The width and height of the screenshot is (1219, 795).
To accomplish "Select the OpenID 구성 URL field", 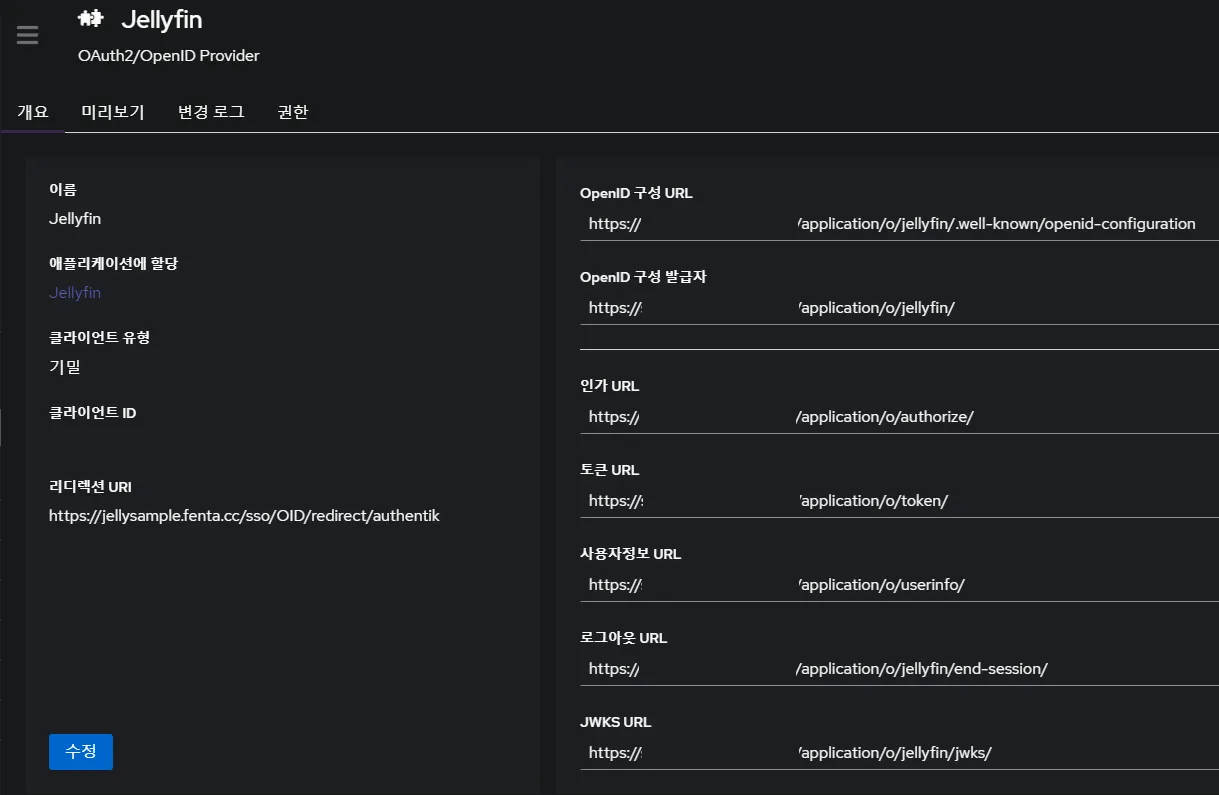I will tap(893, 223).
